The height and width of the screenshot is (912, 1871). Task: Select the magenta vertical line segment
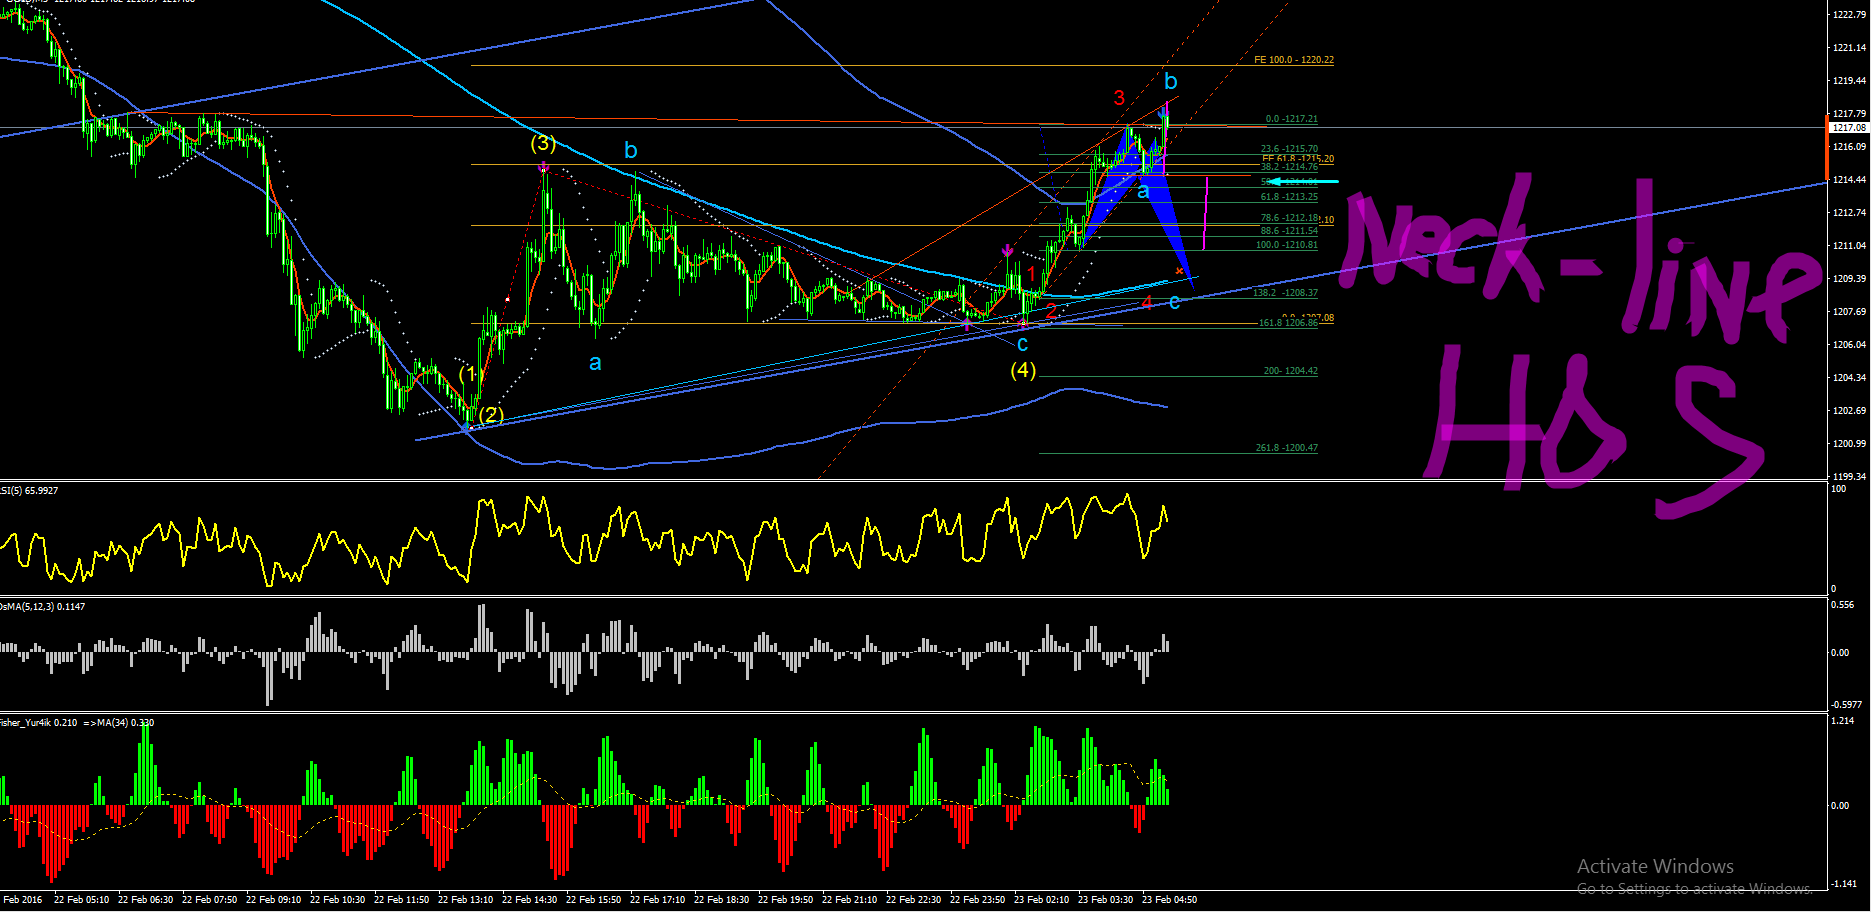click(x=1206, y=213)
